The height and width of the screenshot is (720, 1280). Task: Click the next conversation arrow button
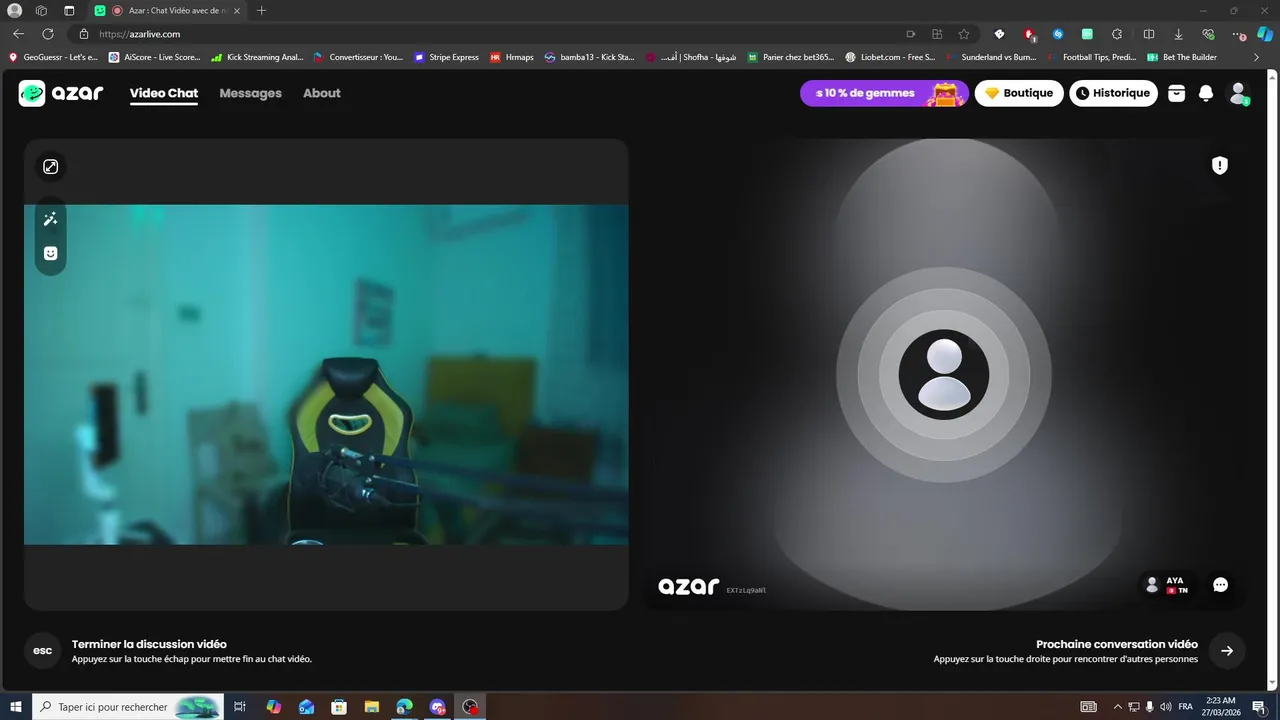pos(1227,651)
